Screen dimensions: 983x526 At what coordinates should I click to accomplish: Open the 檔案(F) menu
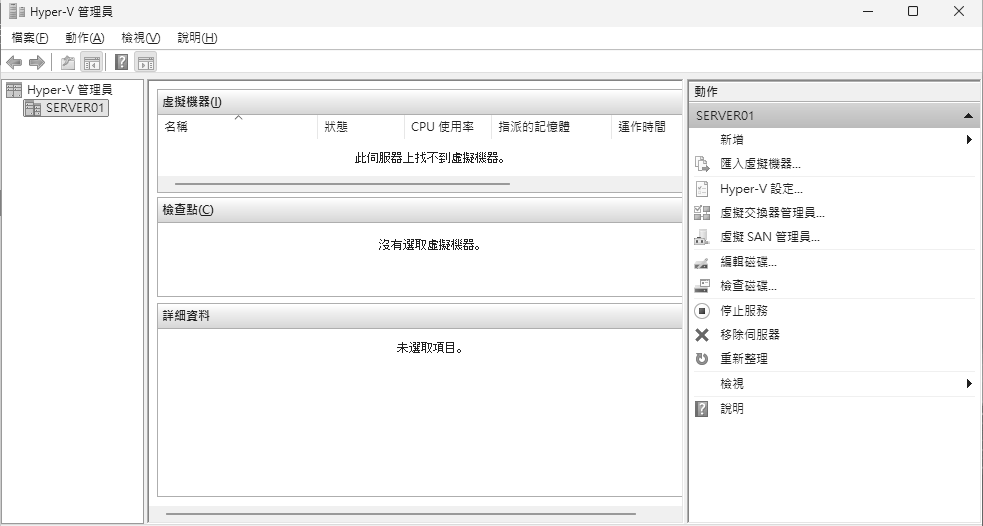29,38
